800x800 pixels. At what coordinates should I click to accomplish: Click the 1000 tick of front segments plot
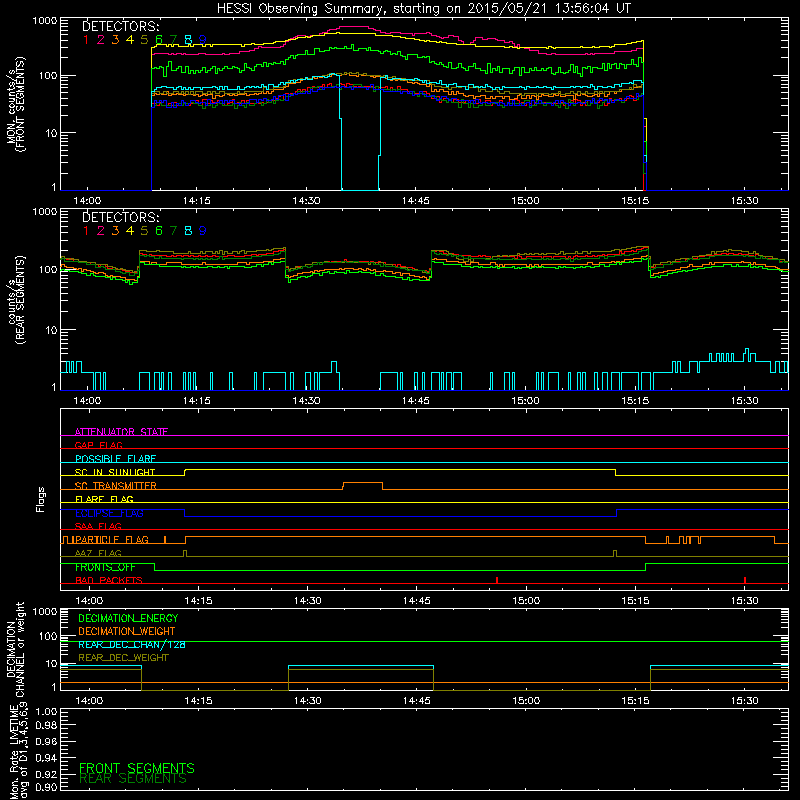[x=45, y=21]
